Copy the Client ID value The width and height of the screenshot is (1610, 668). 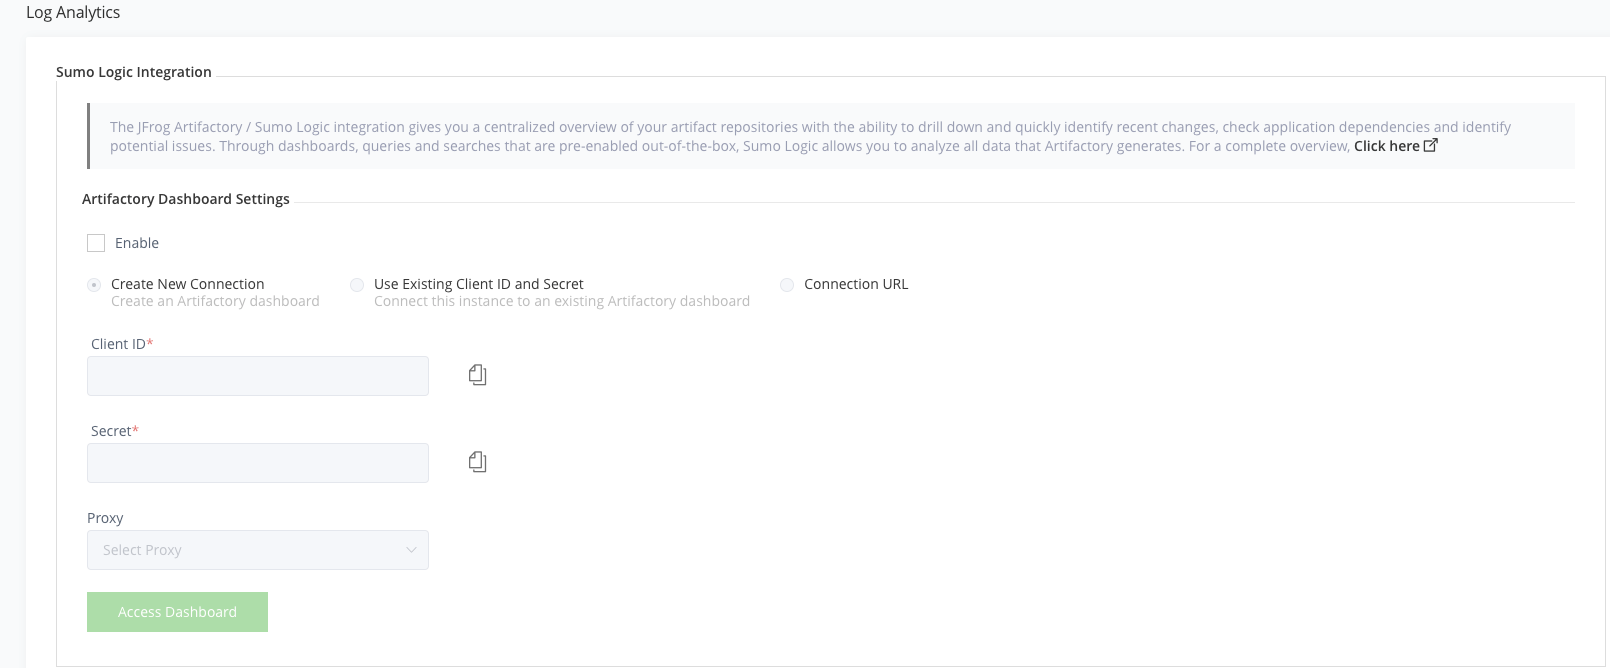coord(478,375)
